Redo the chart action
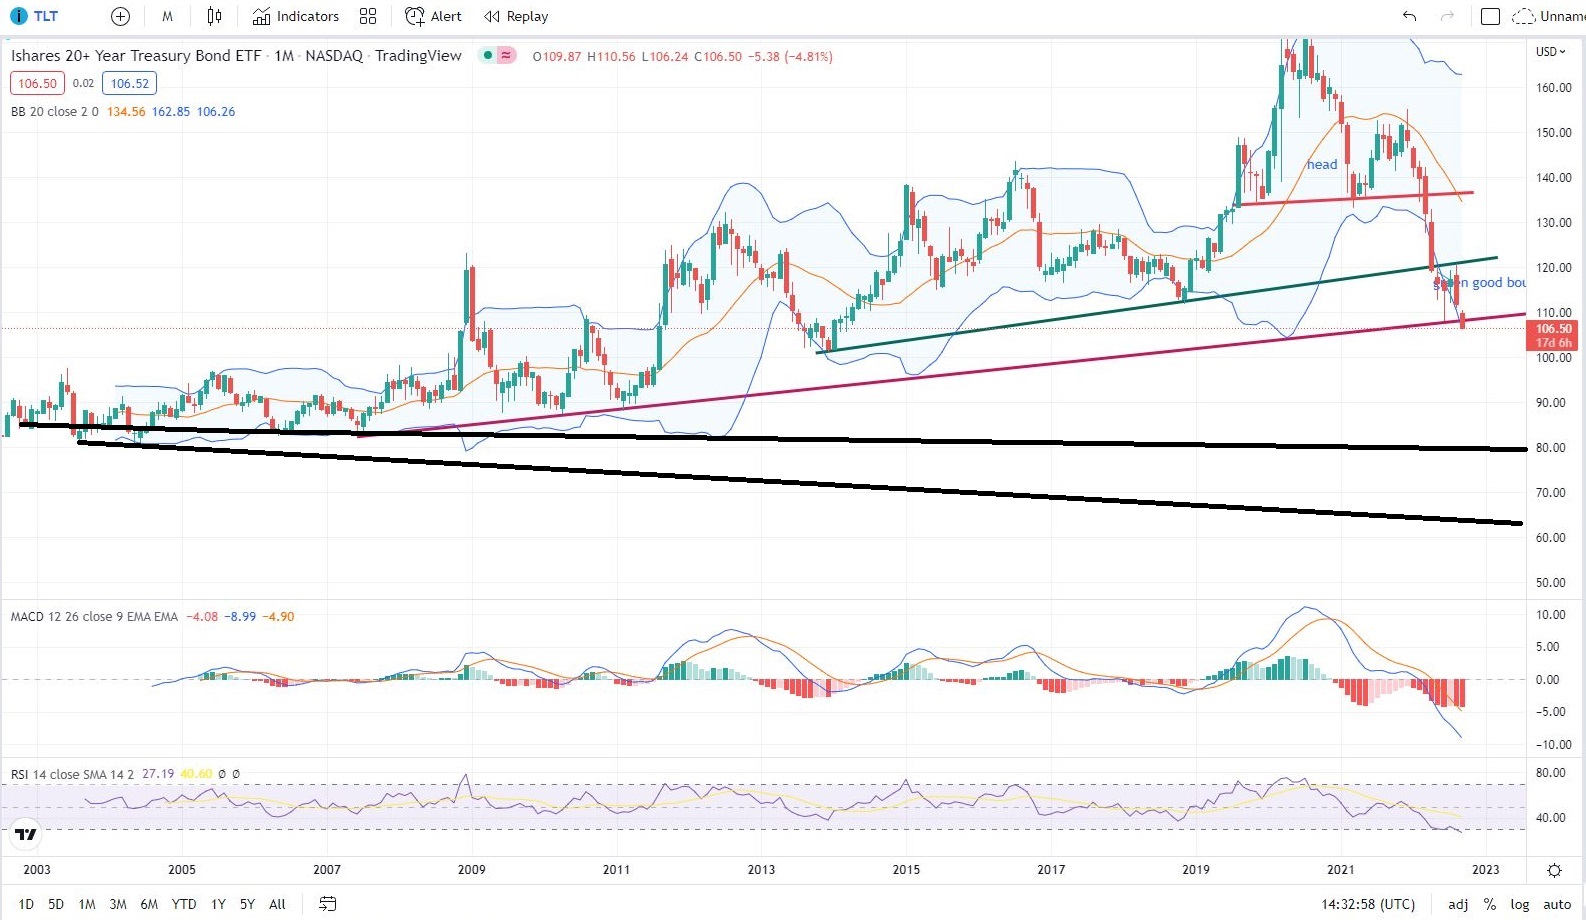Viewport: 1586px width, 920px height. 1447,16
